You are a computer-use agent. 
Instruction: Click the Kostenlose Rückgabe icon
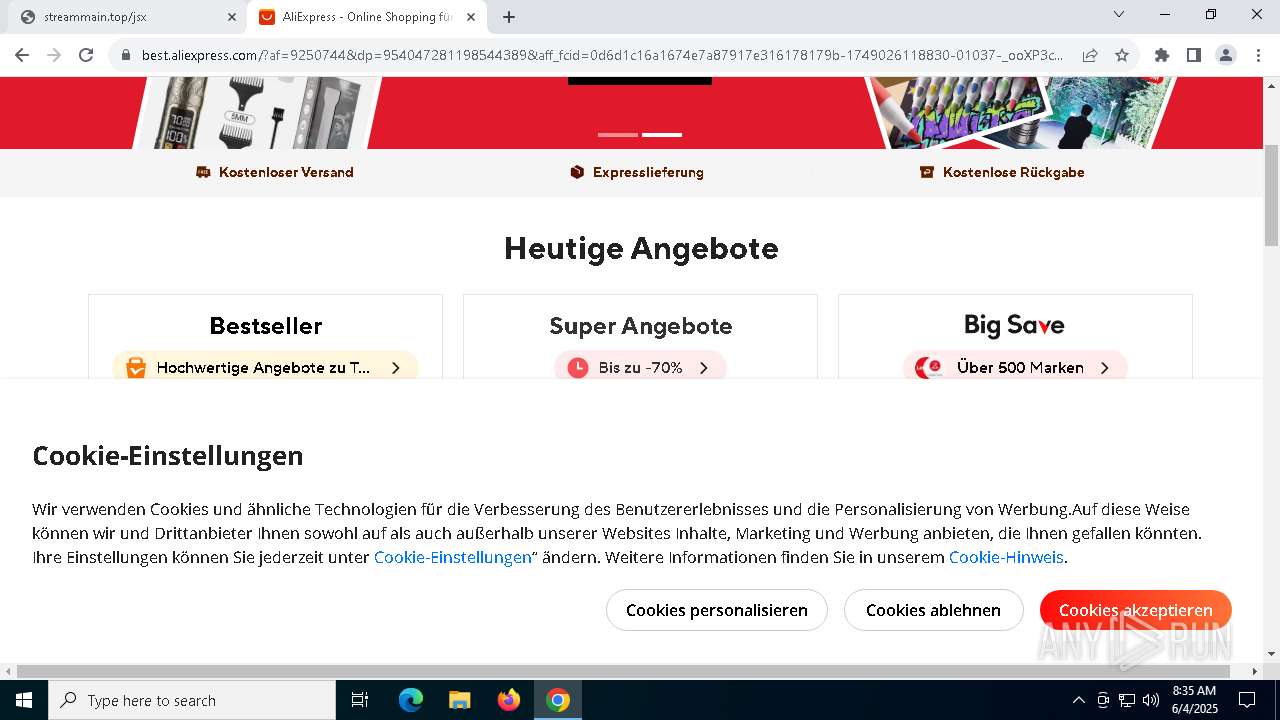tap(927, 172)
